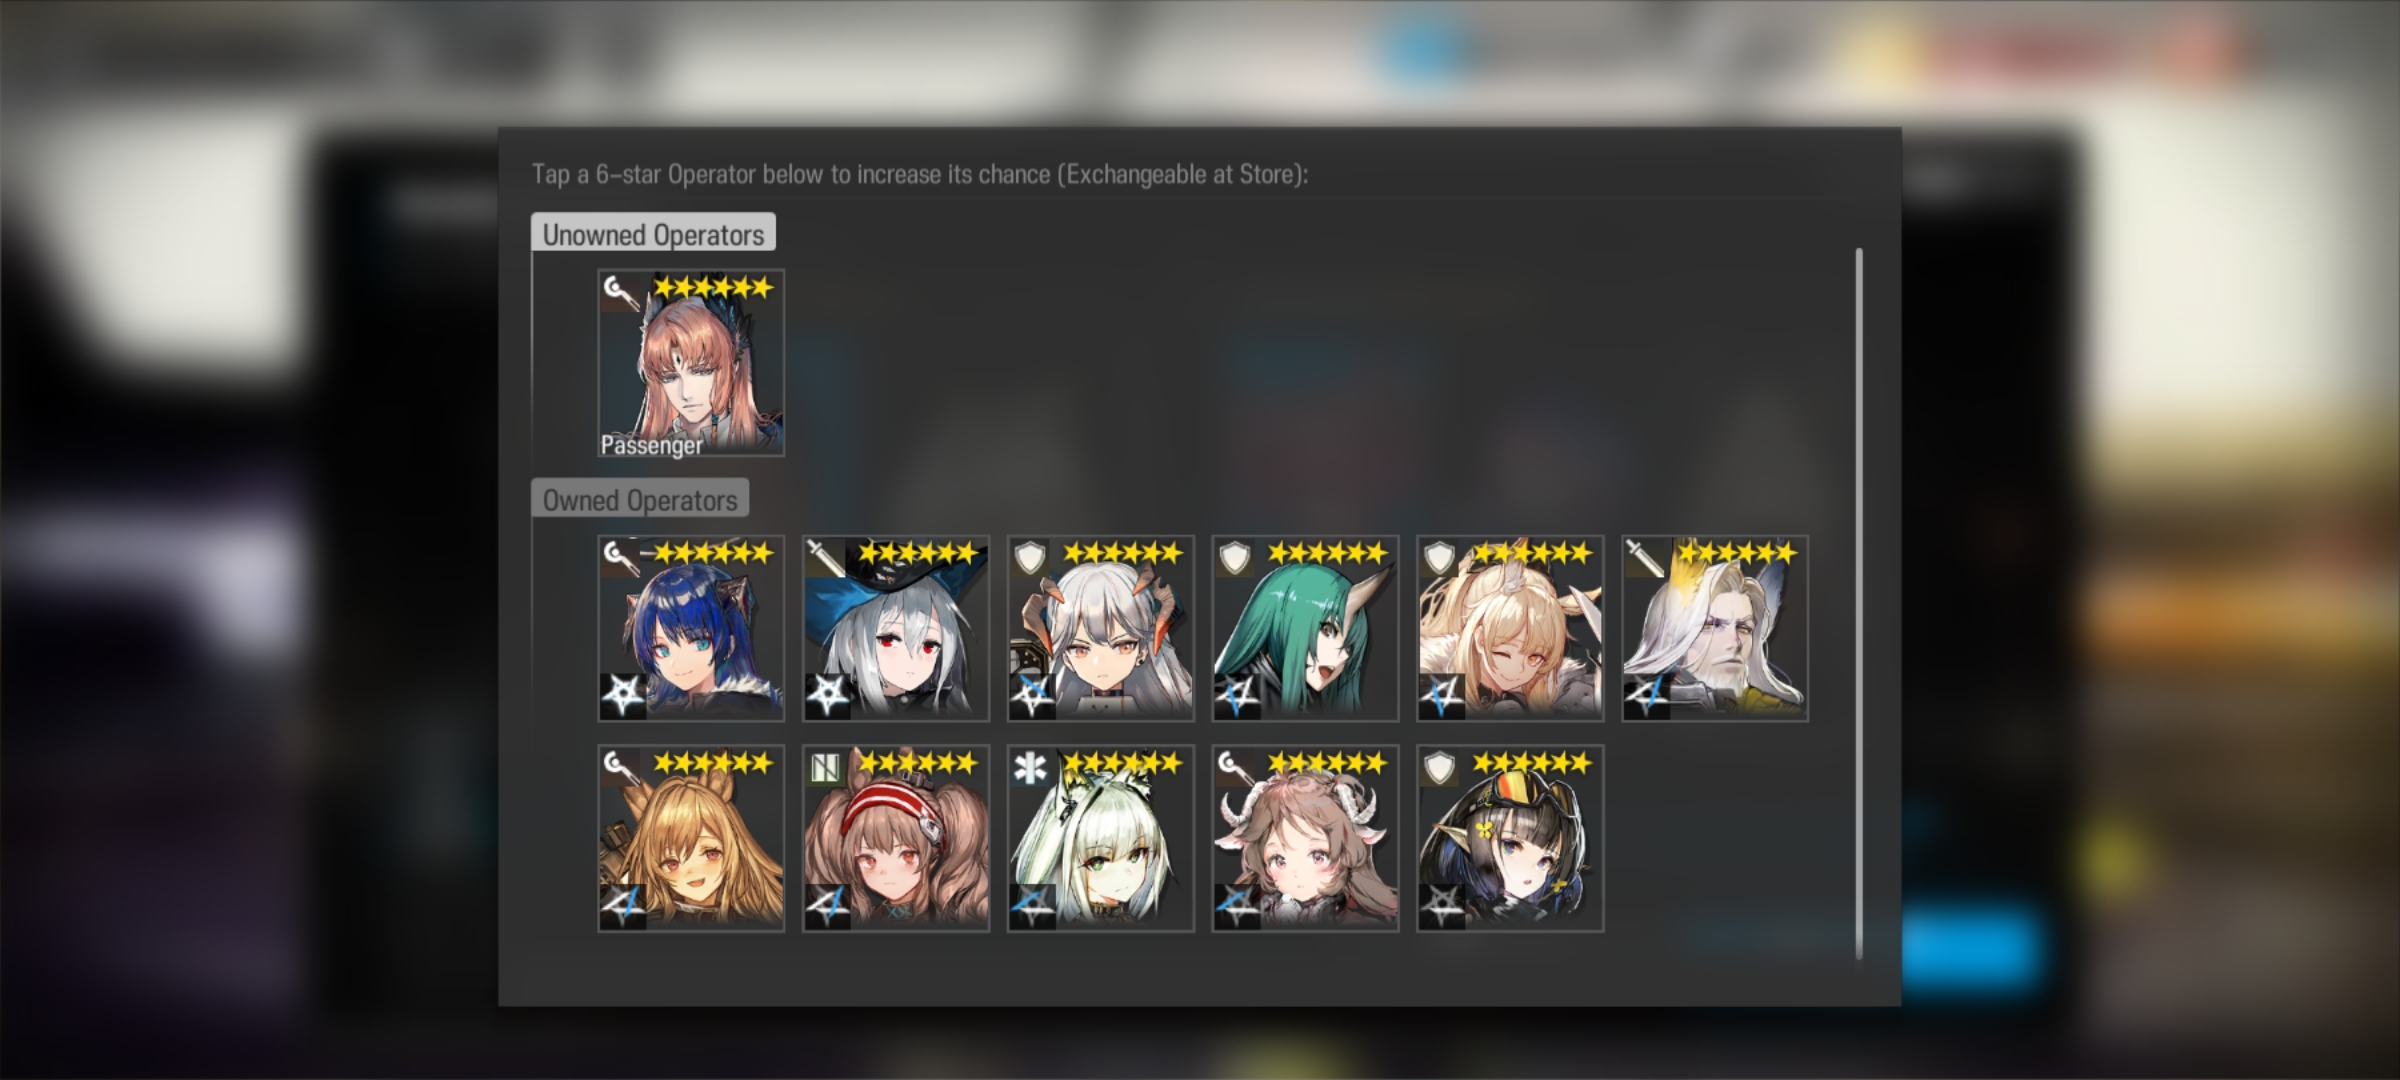2400x1080 pixels.
Task: Choose white-haired guard Hellagur portrait
Action: point(1715,628)
